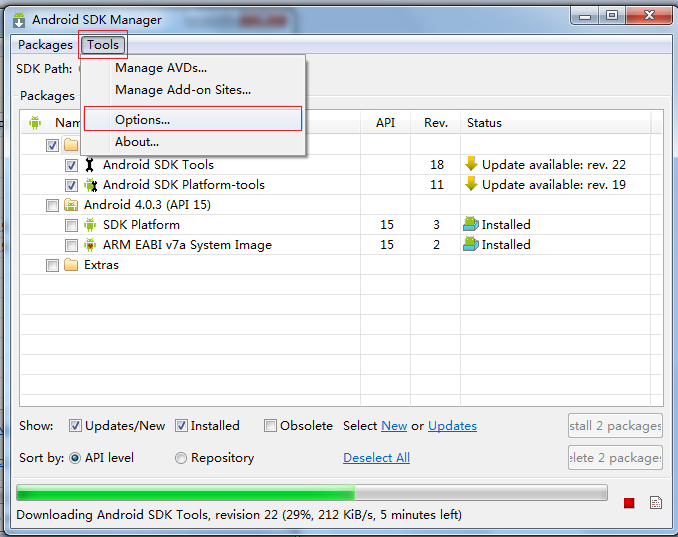Viewport: 678px width, 537px height.
Task: Click the ARM EABI System Image icon
Action: [90, 245]
